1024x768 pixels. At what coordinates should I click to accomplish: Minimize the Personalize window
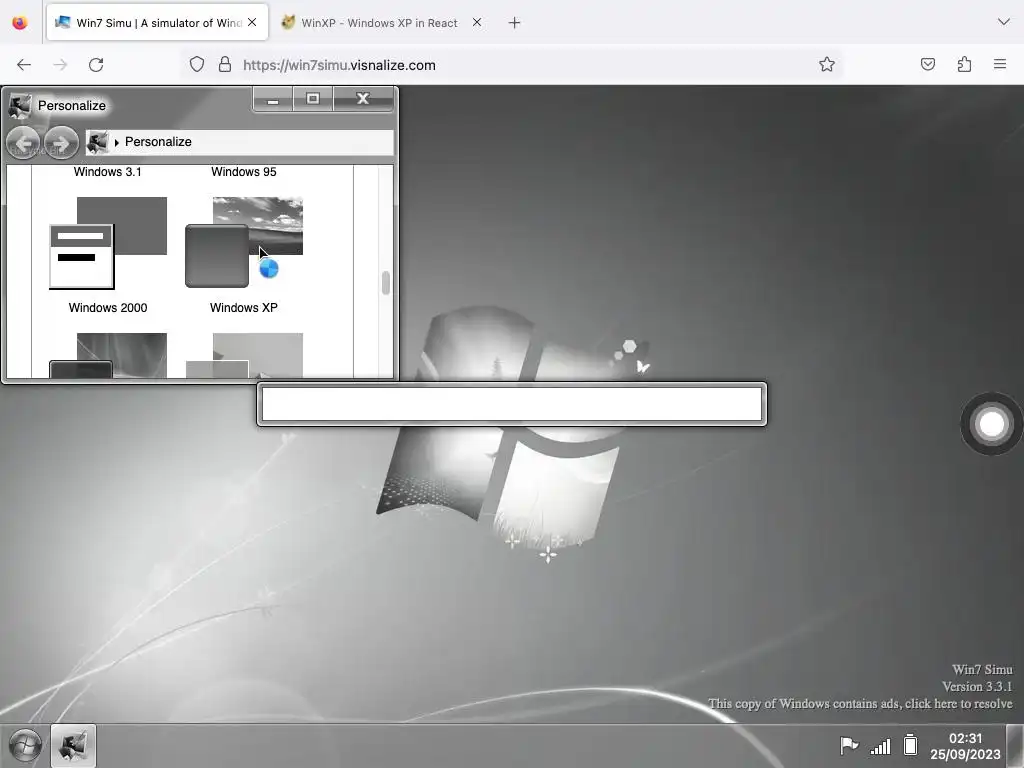273,99
